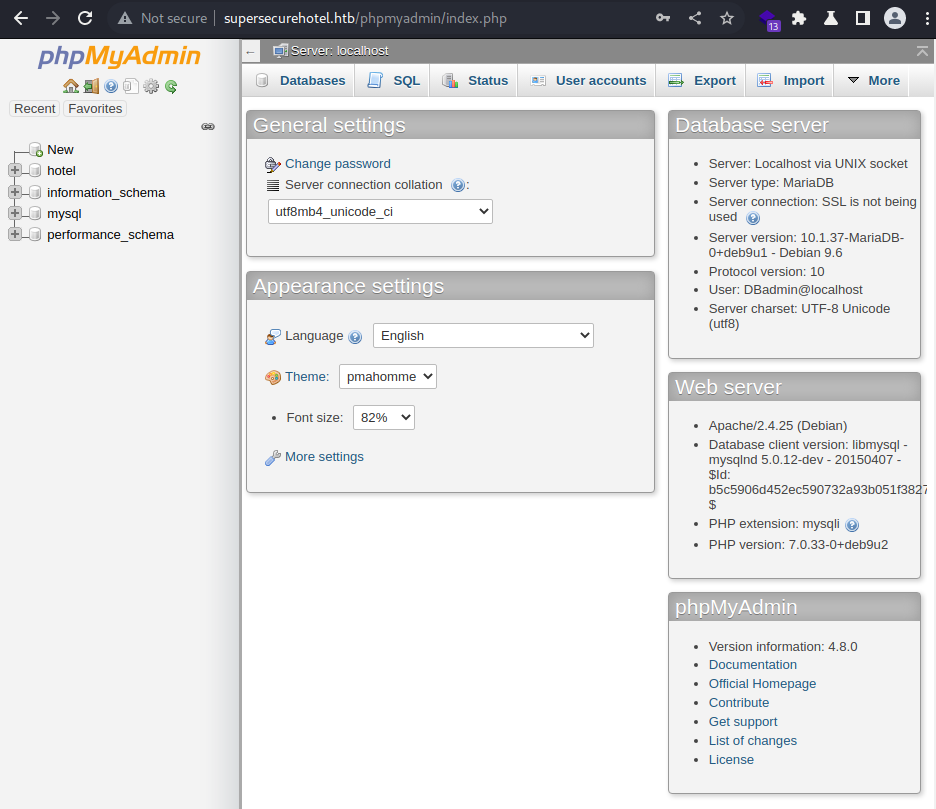Open the Databases tab
936x809 pixels.
coord(300,81)
